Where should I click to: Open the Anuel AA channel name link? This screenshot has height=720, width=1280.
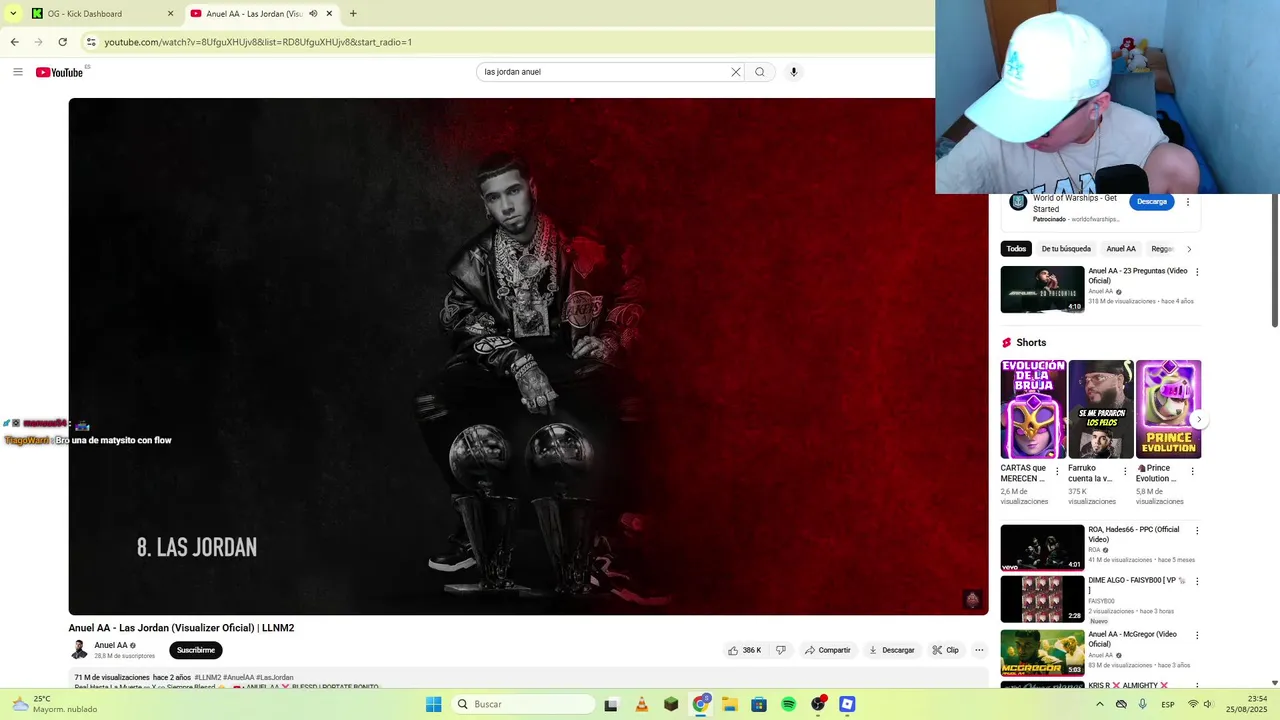click(x=110, y=646)
